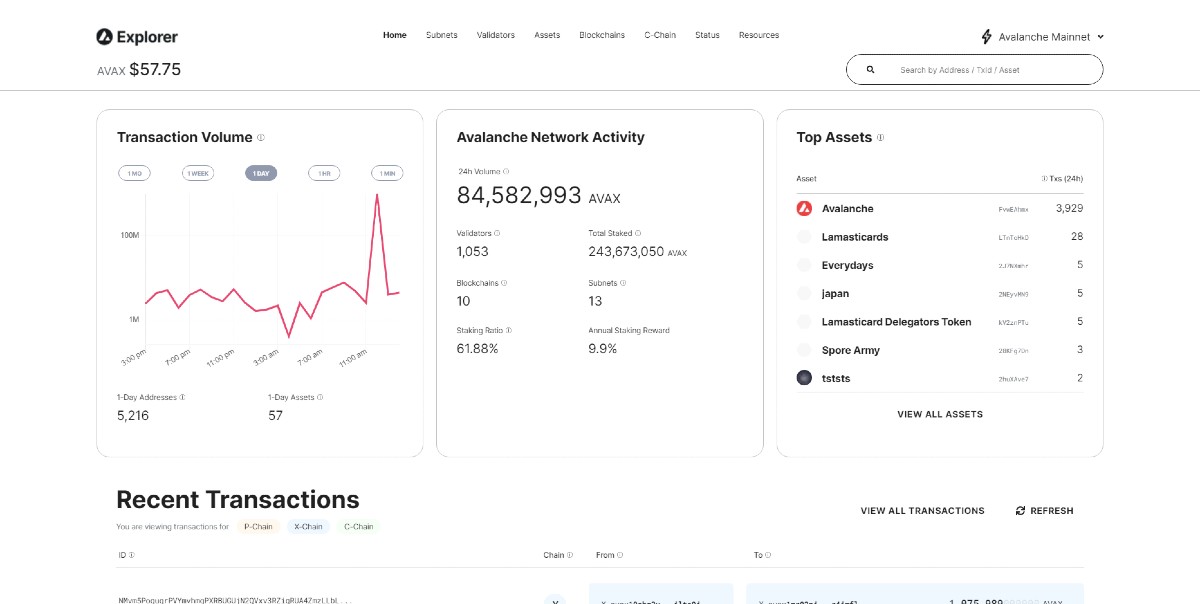The image size is (1200, 604).
Task: Open Lamasticard Delegators Token asset name
Action: pos(897,322)
